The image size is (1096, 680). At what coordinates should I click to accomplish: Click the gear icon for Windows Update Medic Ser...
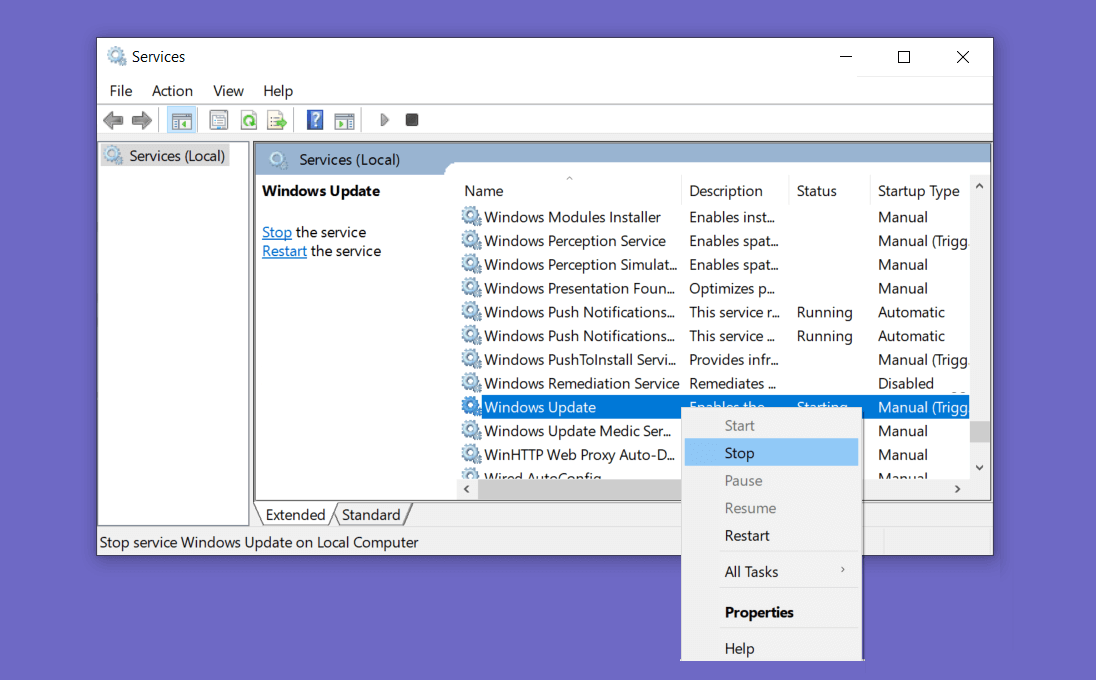[x=472, y=431]
